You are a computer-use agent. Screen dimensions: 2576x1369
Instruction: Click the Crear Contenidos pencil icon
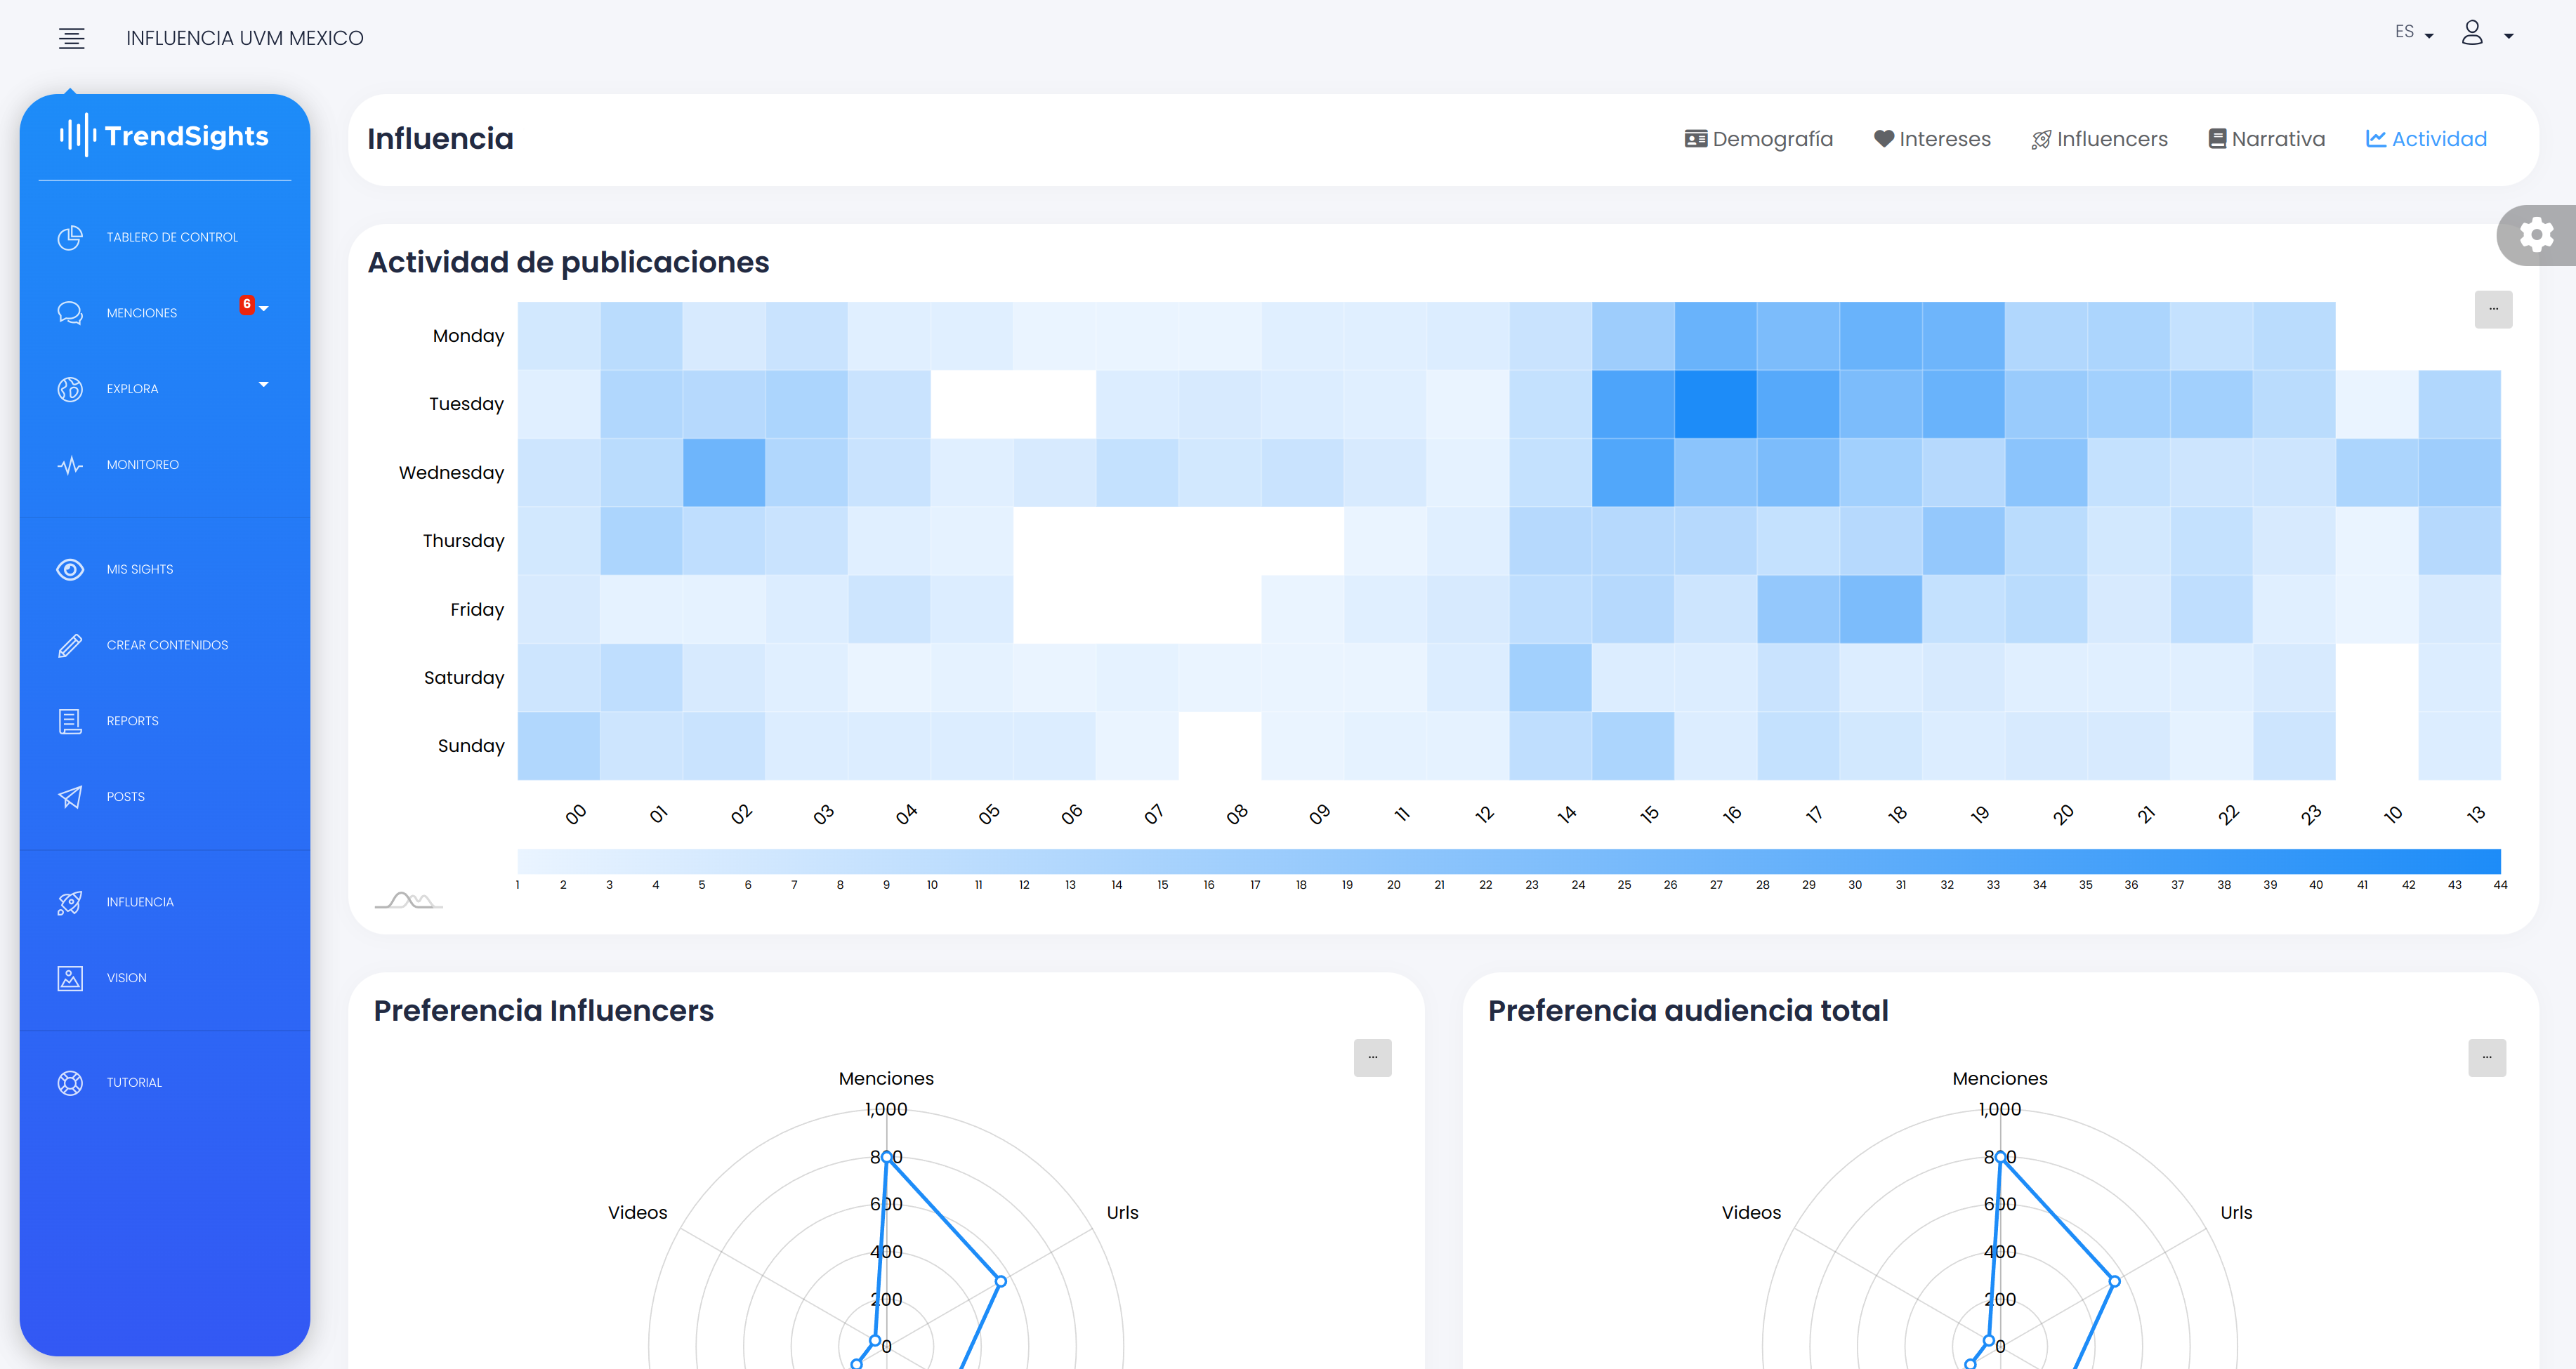point(70,645)
